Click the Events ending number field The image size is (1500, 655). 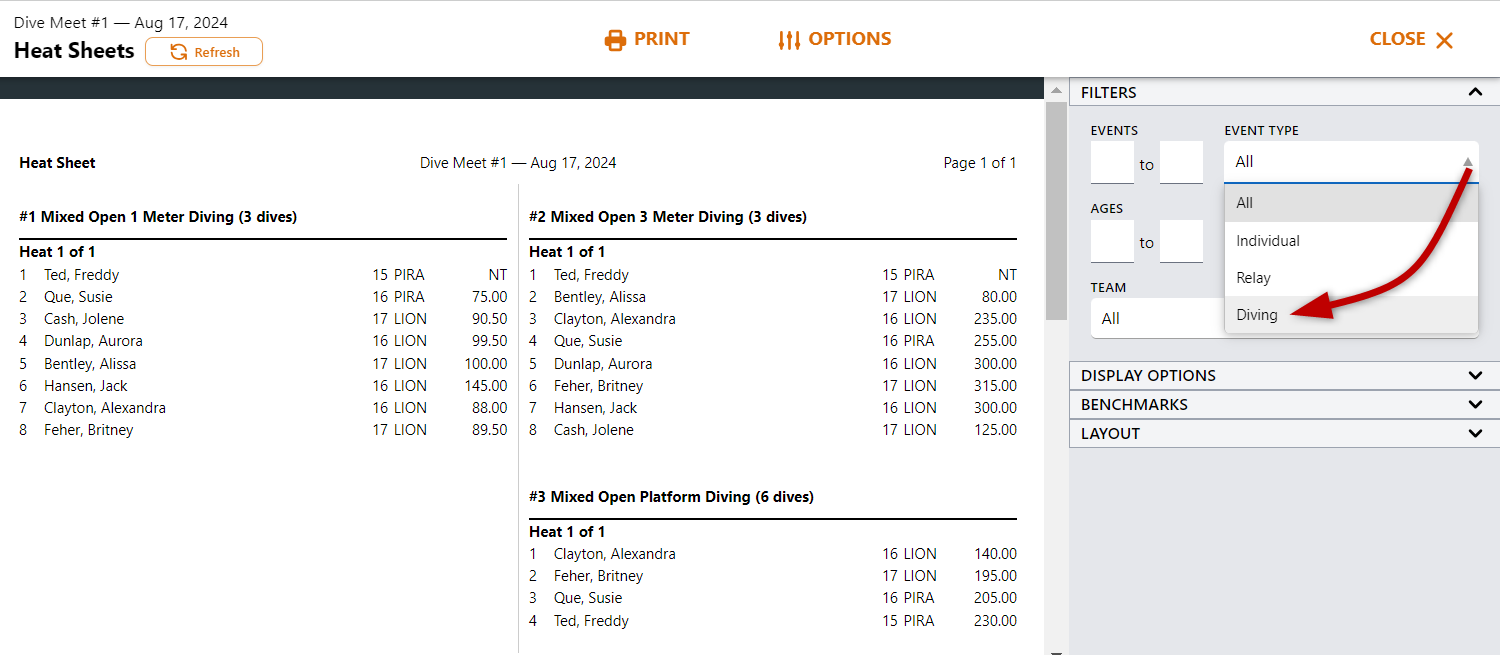point(1181,163)
